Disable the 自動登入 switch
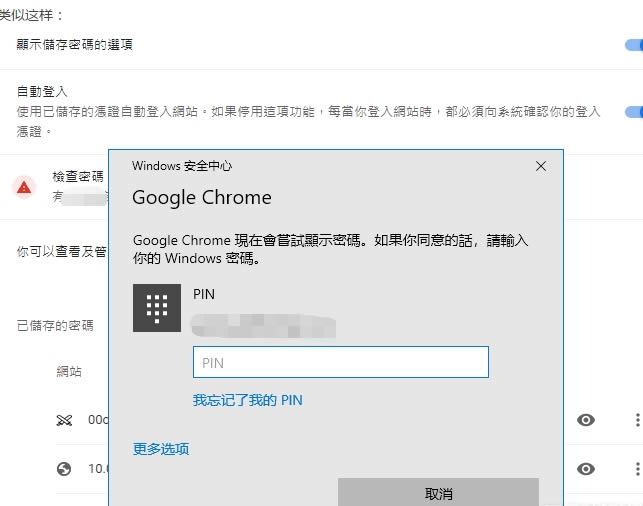The width and height of the screenshot is (643, 506). [632, 112]
